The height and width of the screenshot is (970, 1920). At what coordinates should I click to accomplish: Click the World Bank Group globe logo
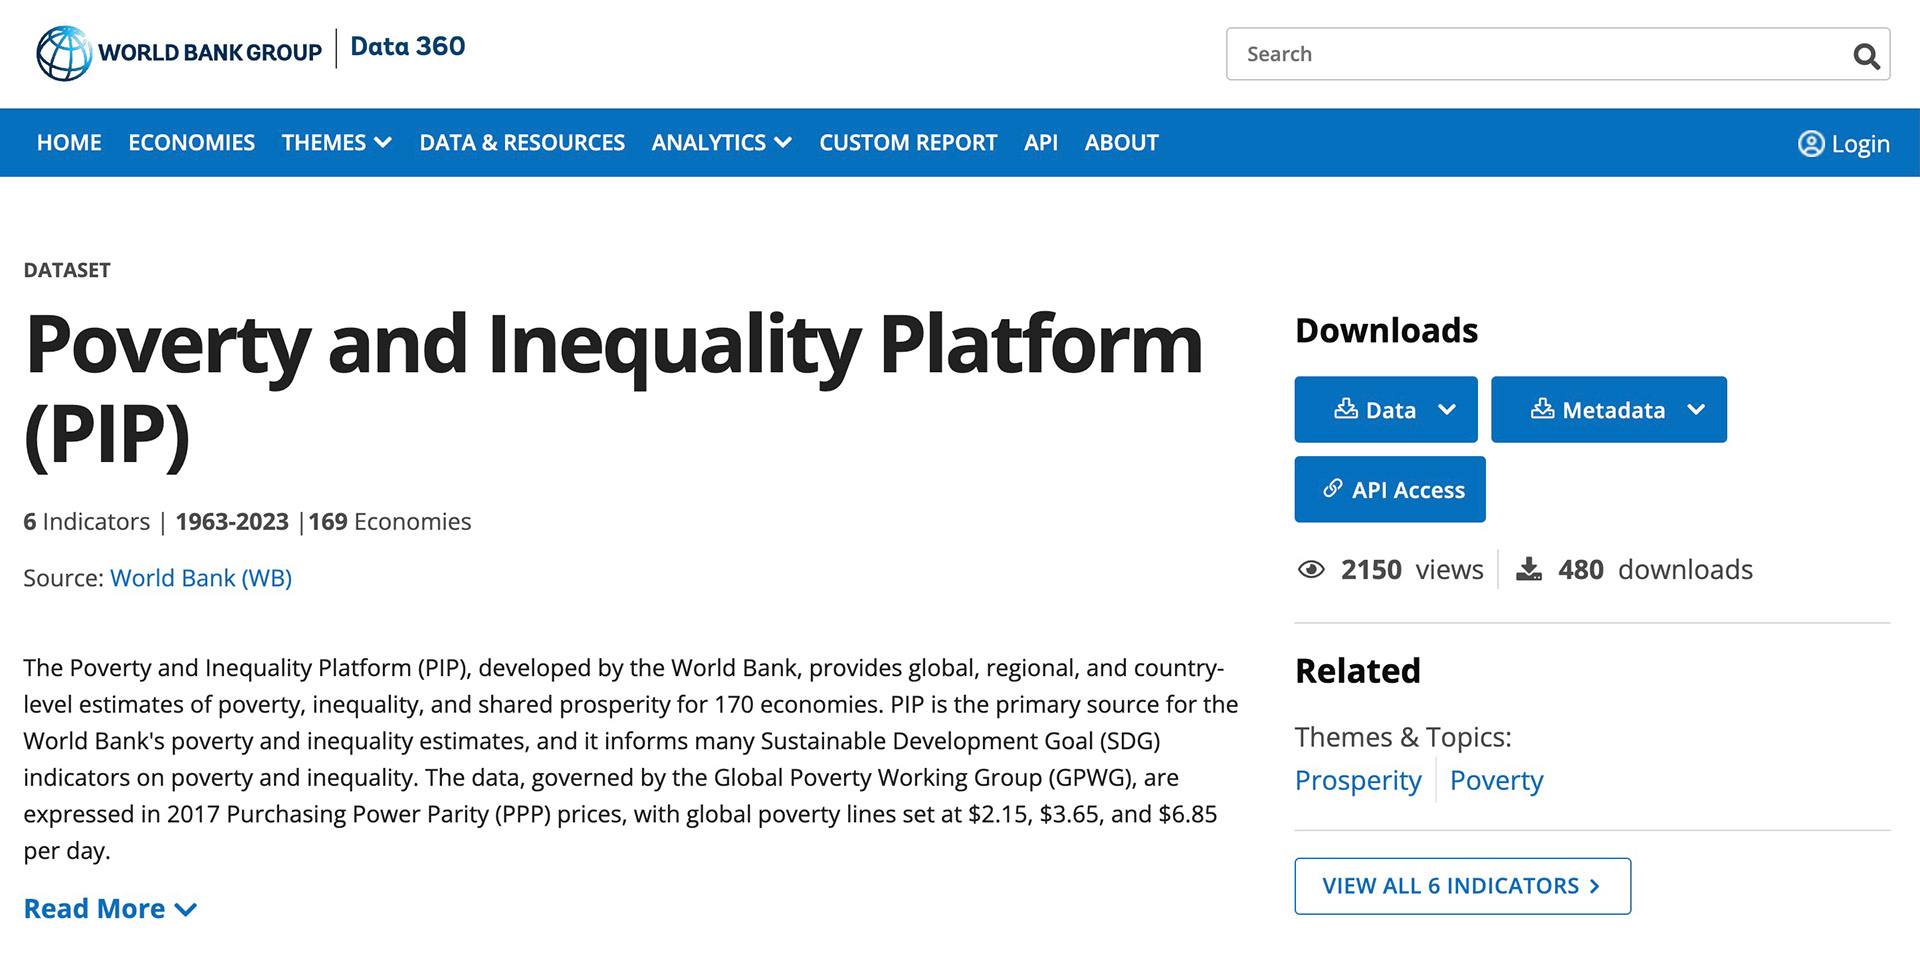[64, 53]
